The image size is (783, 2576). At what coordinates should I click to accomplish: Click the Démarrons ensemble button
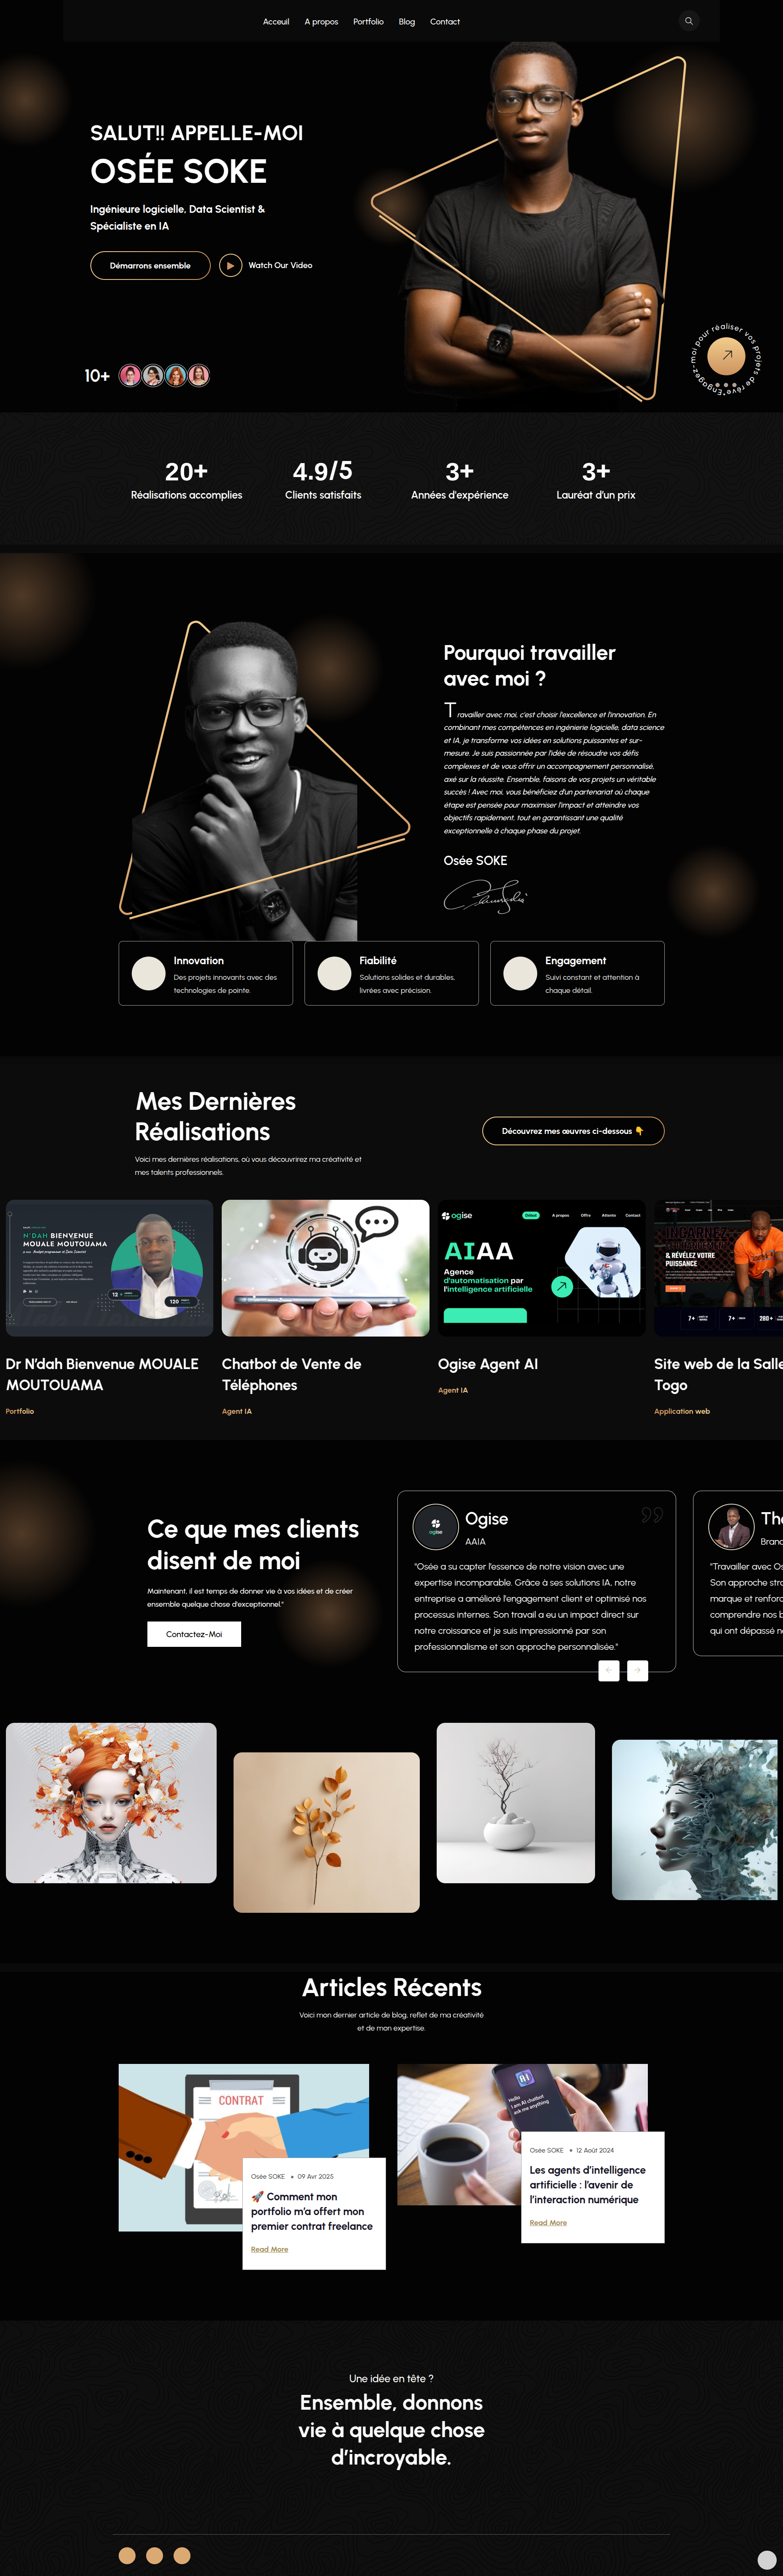pyautogui.click(x=150, y=265)
